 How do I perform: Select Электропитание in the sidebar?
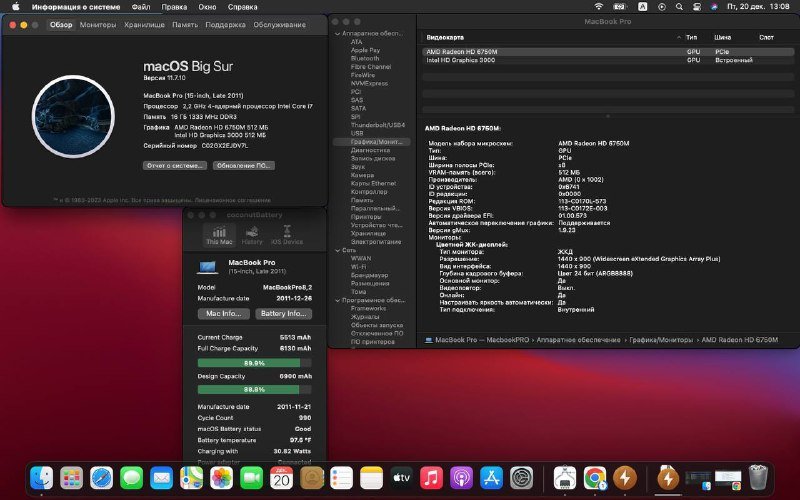(x=376, y=242)
